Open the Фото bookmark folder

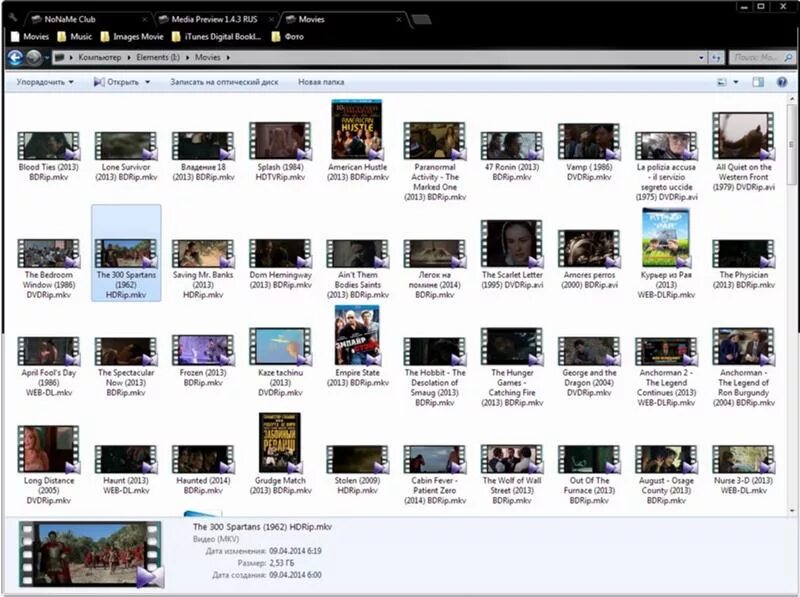[x=288, y=37]
